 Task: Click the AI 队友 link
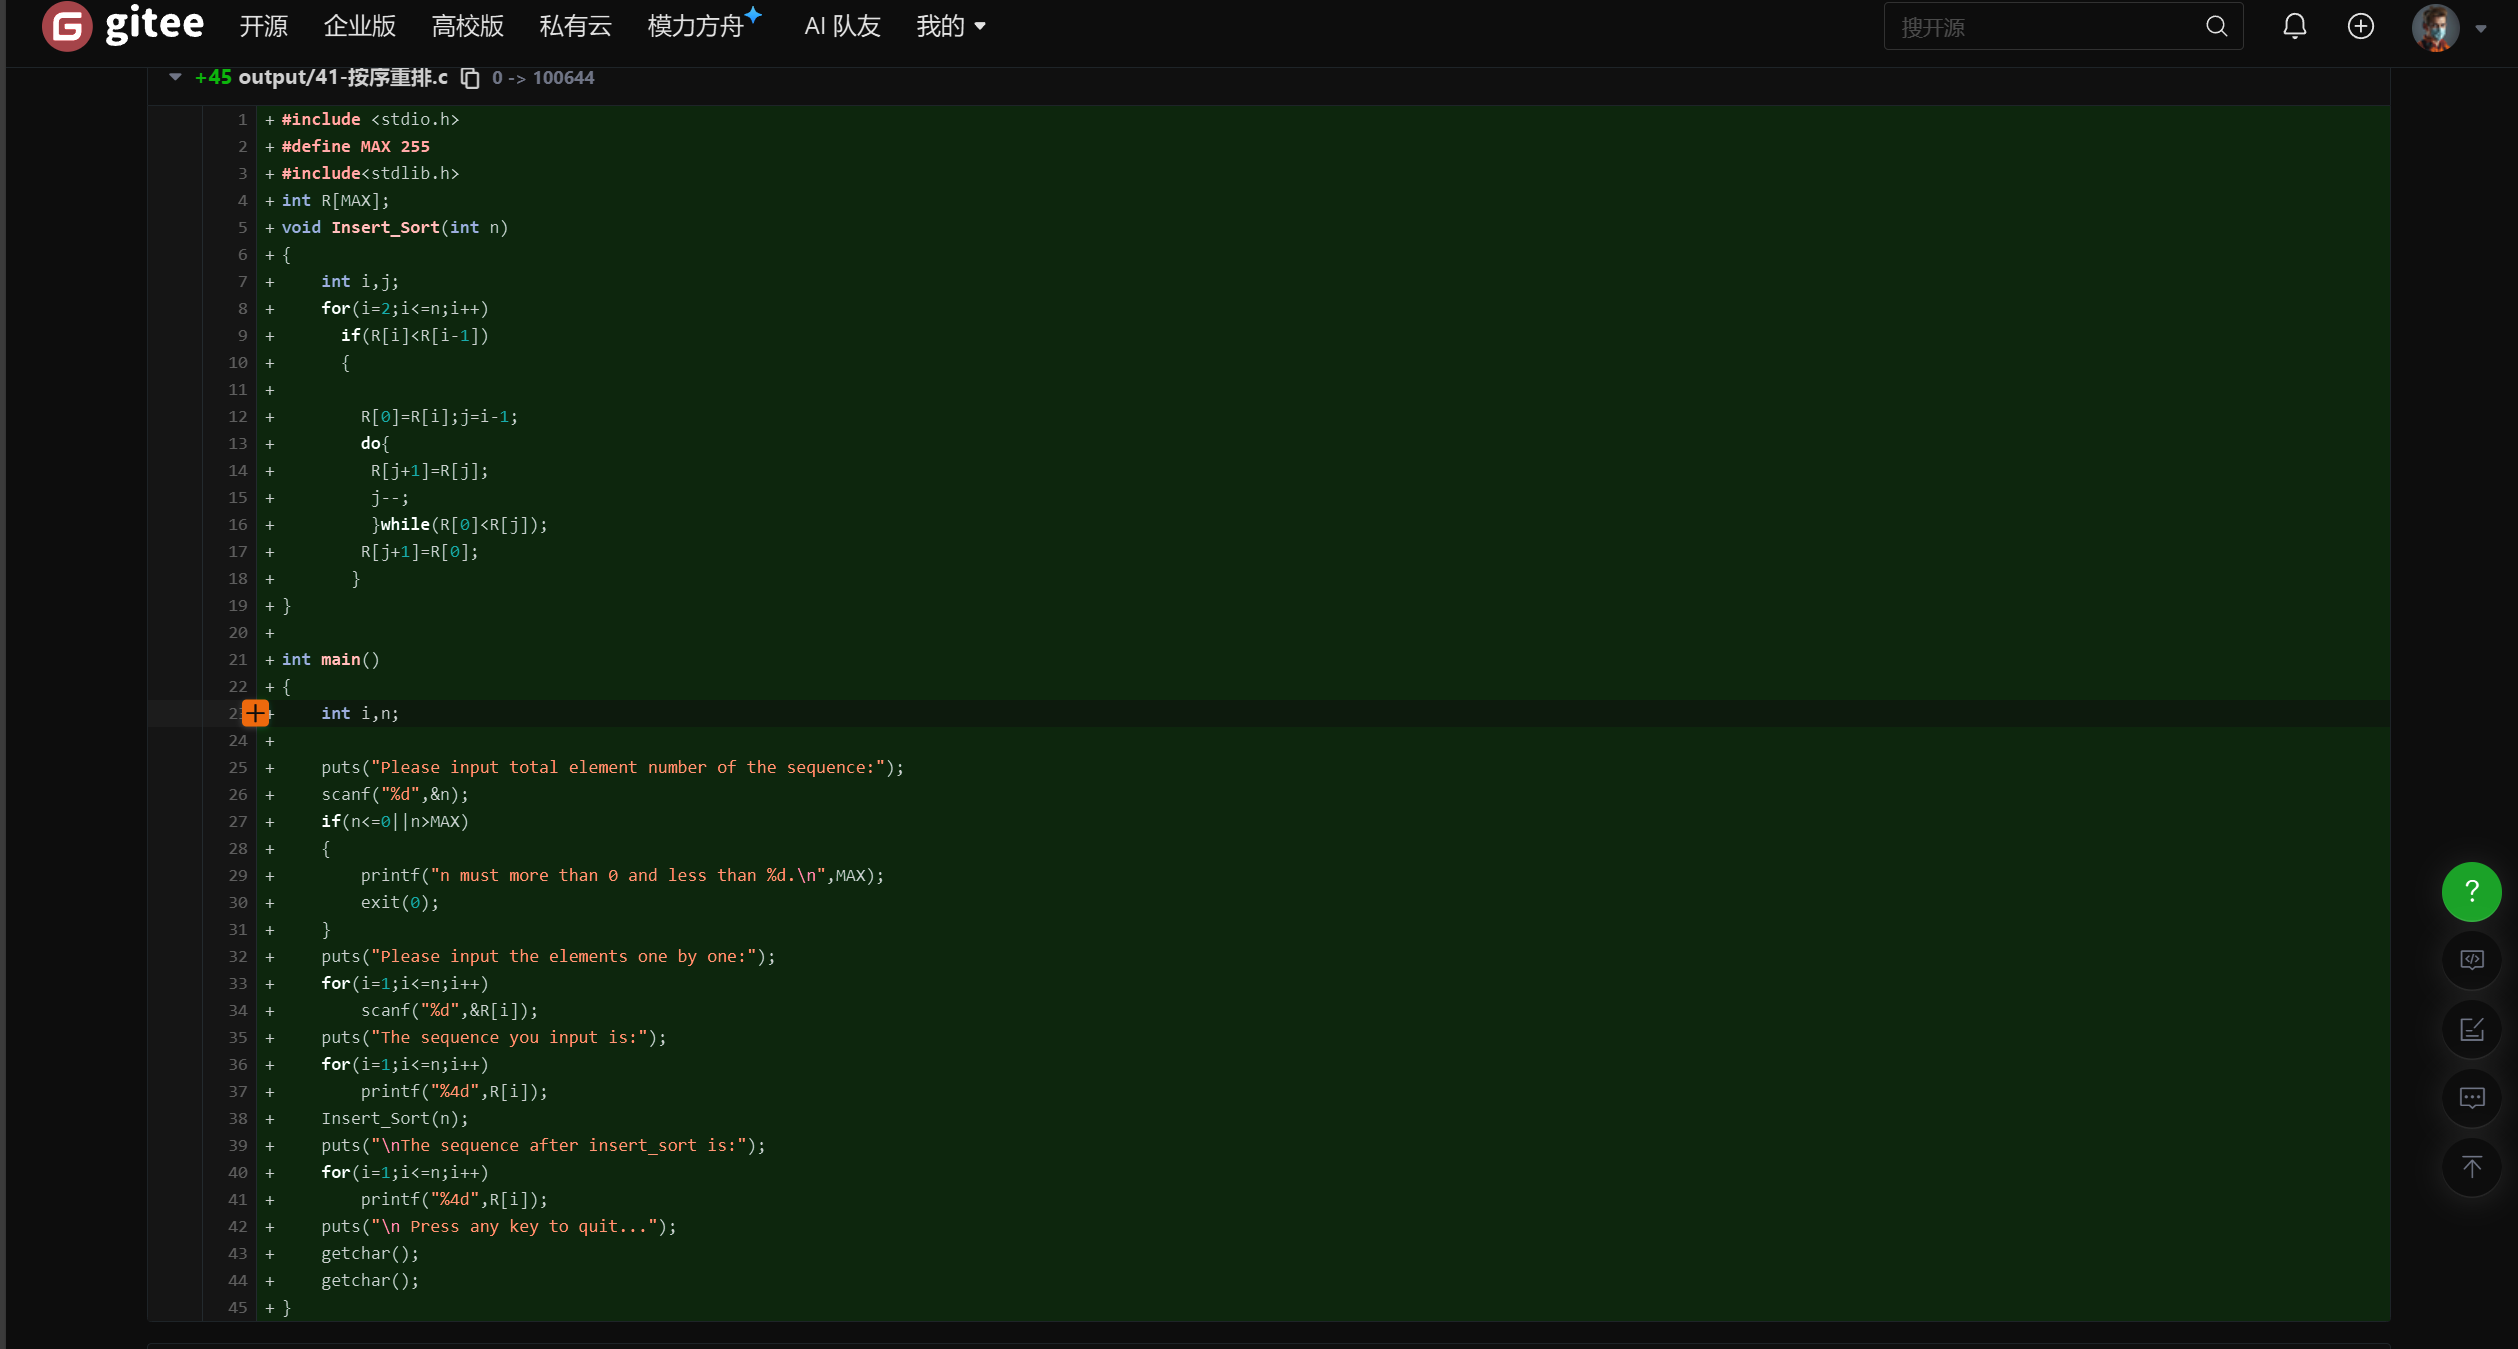[x=842, y=26]
